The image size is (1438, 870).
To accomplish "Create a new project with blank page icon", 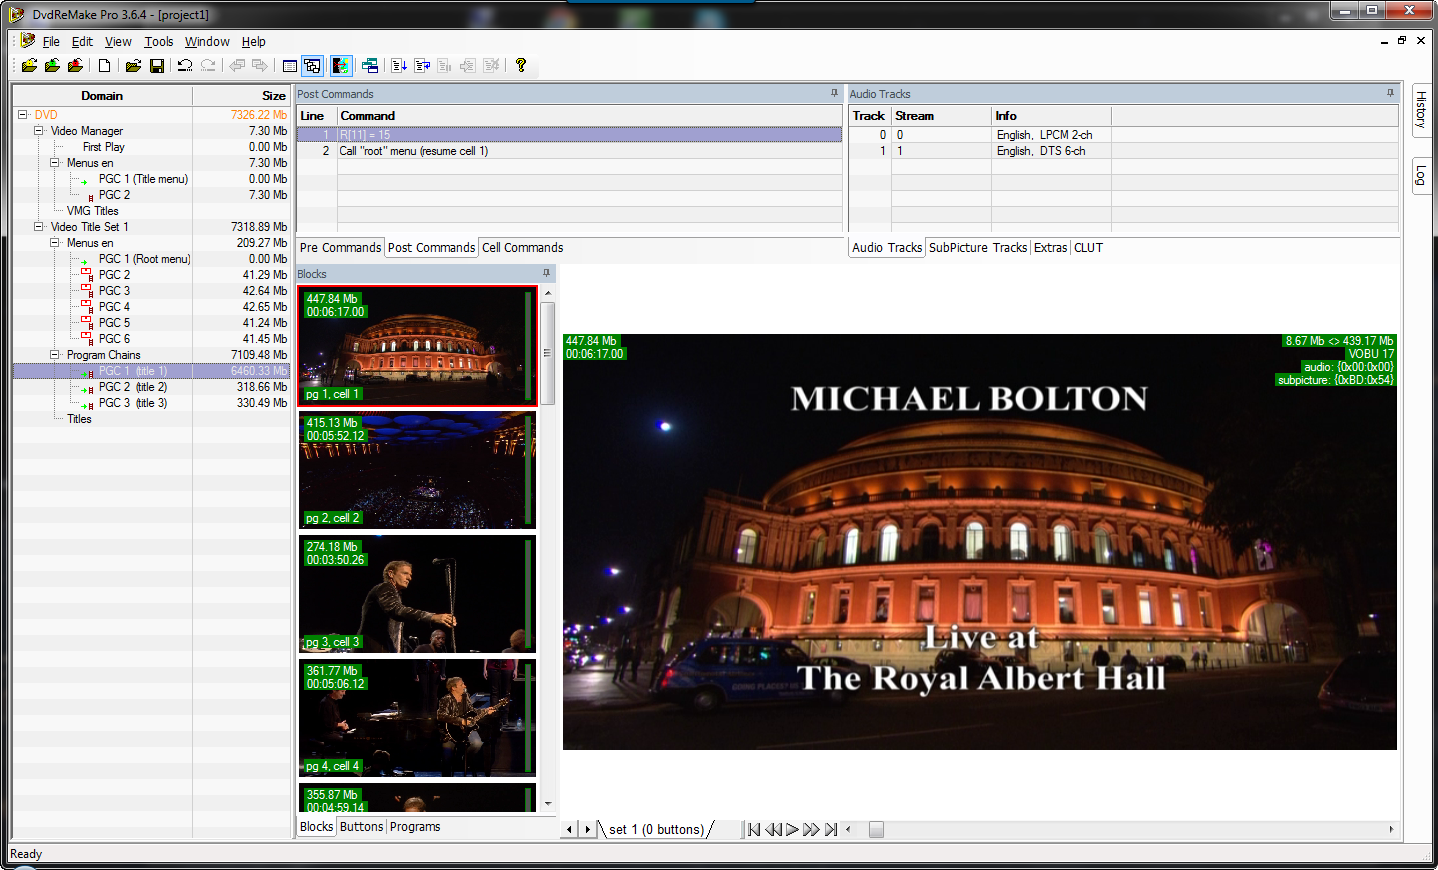I will coord(104,66).
